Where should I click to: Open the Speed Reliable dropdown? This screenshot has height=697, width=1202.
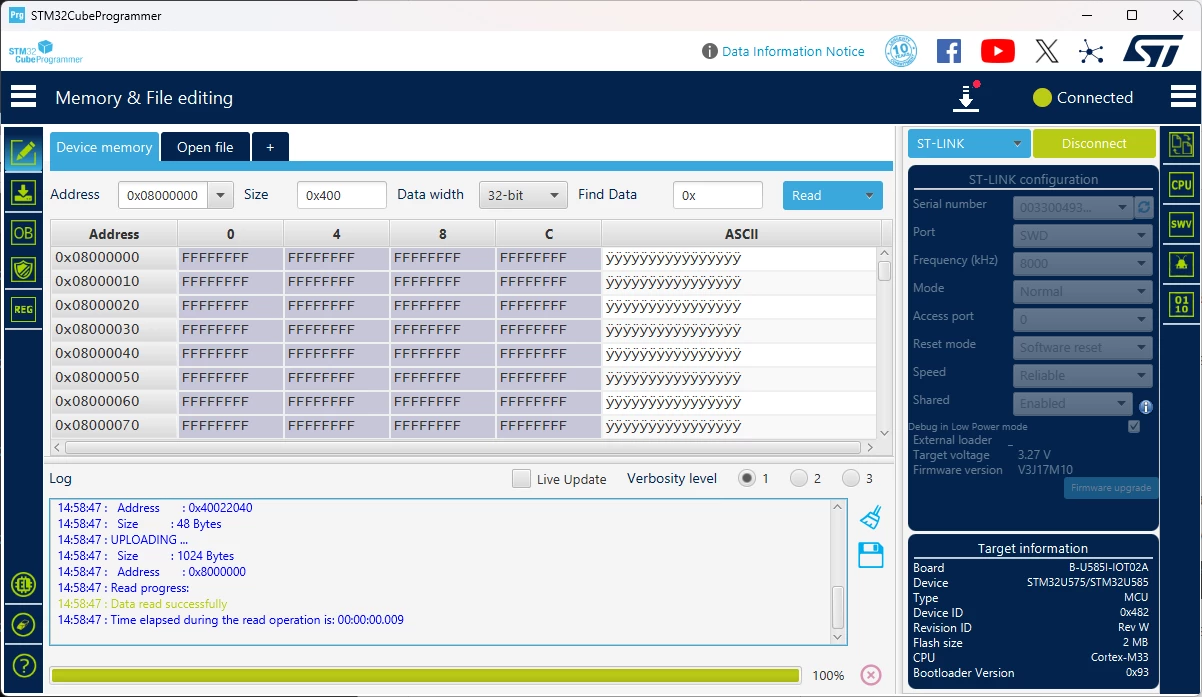coord(1083,376)
